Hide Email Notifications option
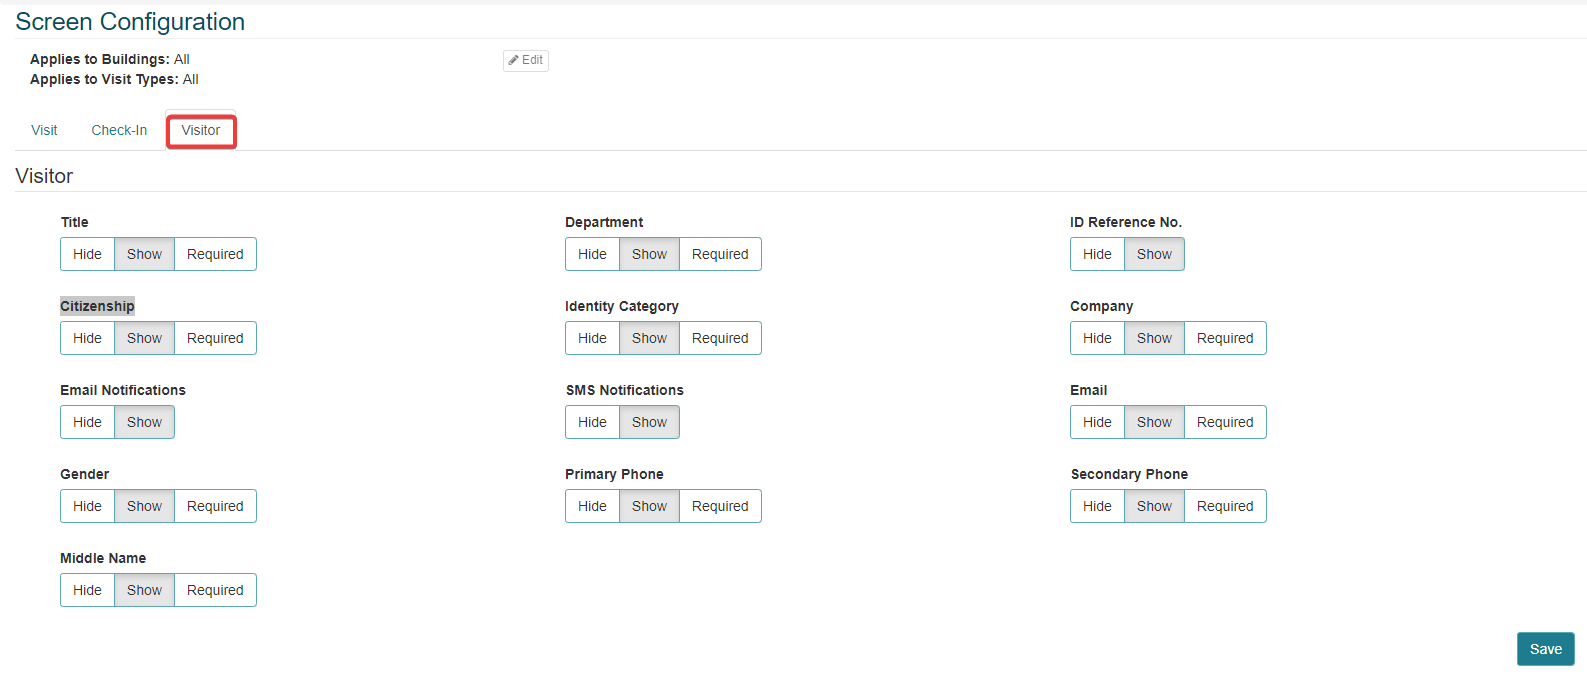 [x=87, y=422]
